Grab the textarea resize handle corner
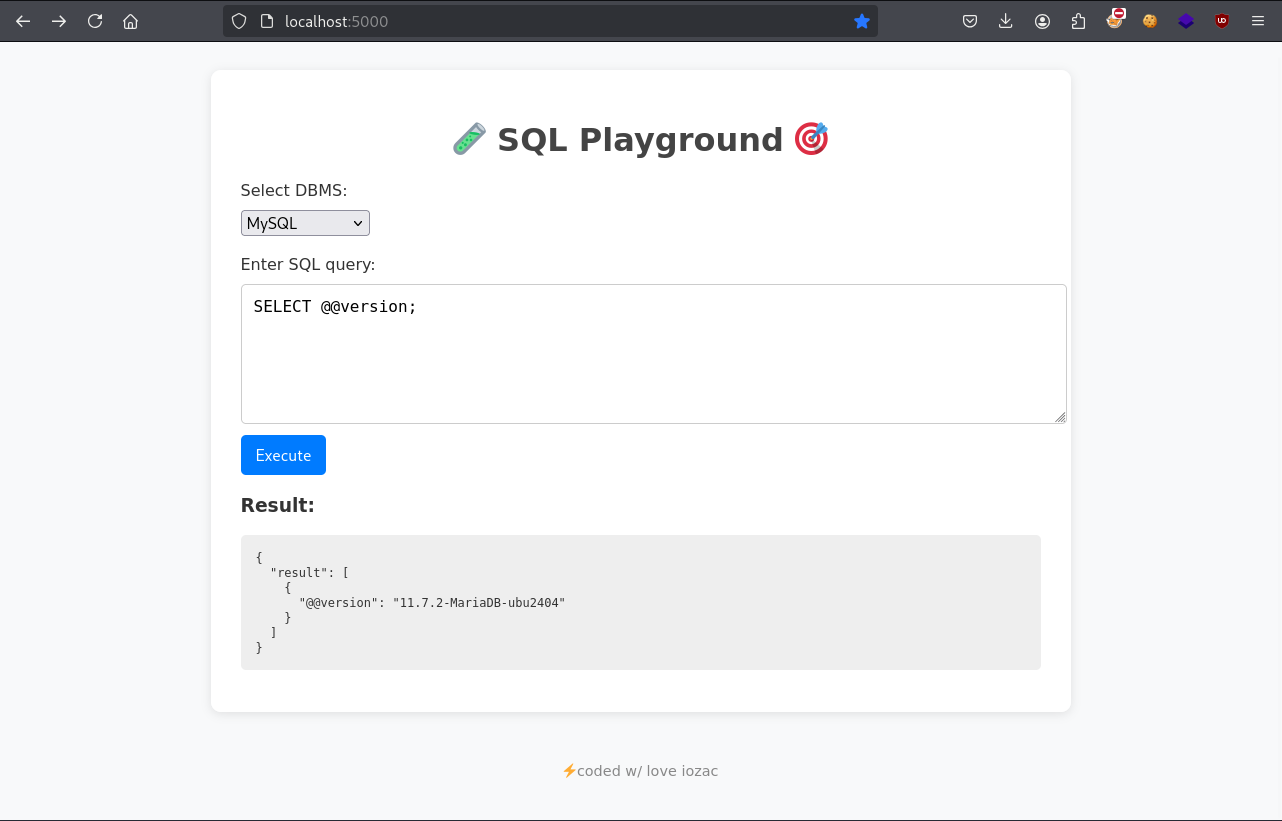Viewport: 1282px width, 821px height. click(1060, 417)
